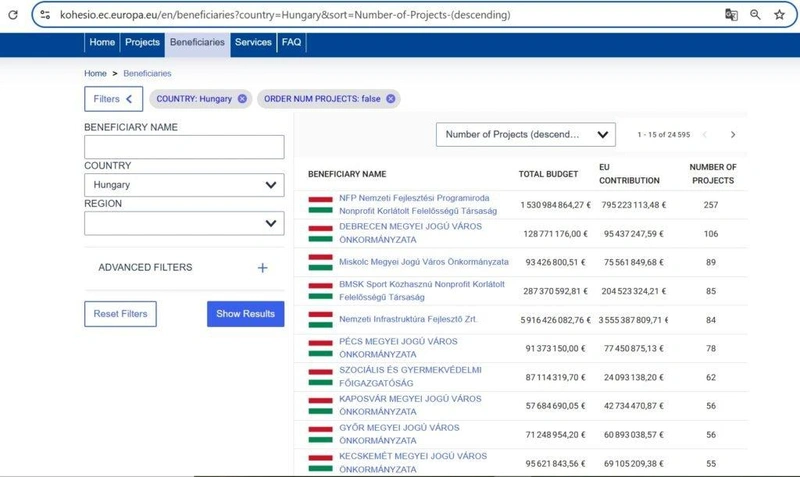Focus the Beneficiary Name input field
Image resolution: width=800 pixels, height=477 pixels.
[x=184, y=147]
